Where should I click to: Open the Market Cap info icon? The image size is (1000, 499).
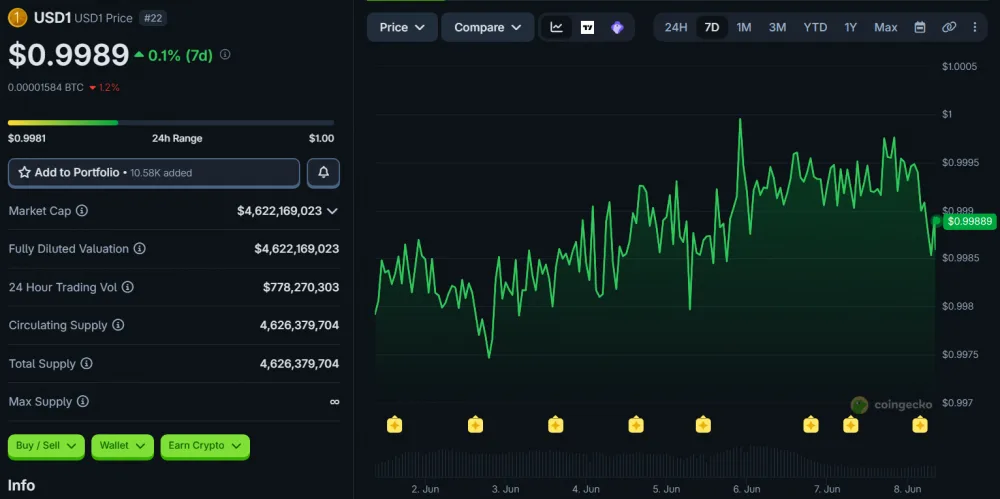[82, 211]
